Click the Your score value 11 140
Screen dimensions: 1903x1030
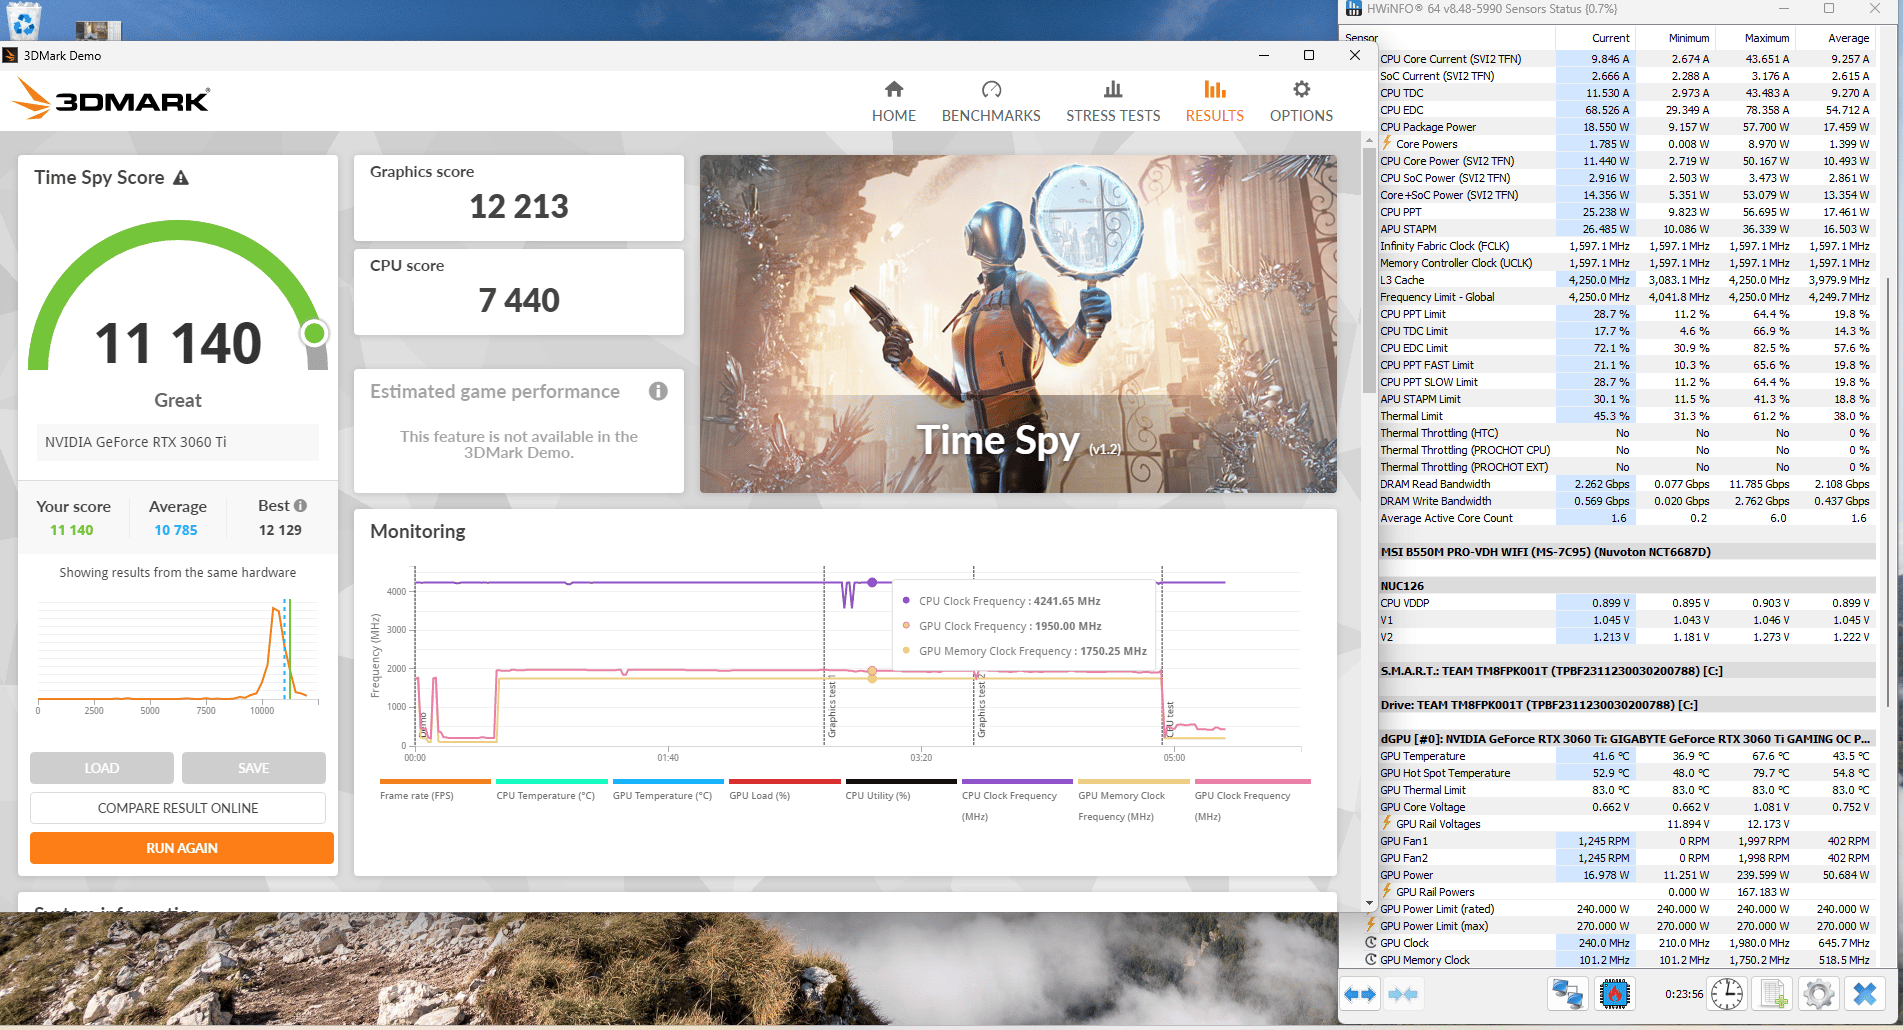point(72,530)
